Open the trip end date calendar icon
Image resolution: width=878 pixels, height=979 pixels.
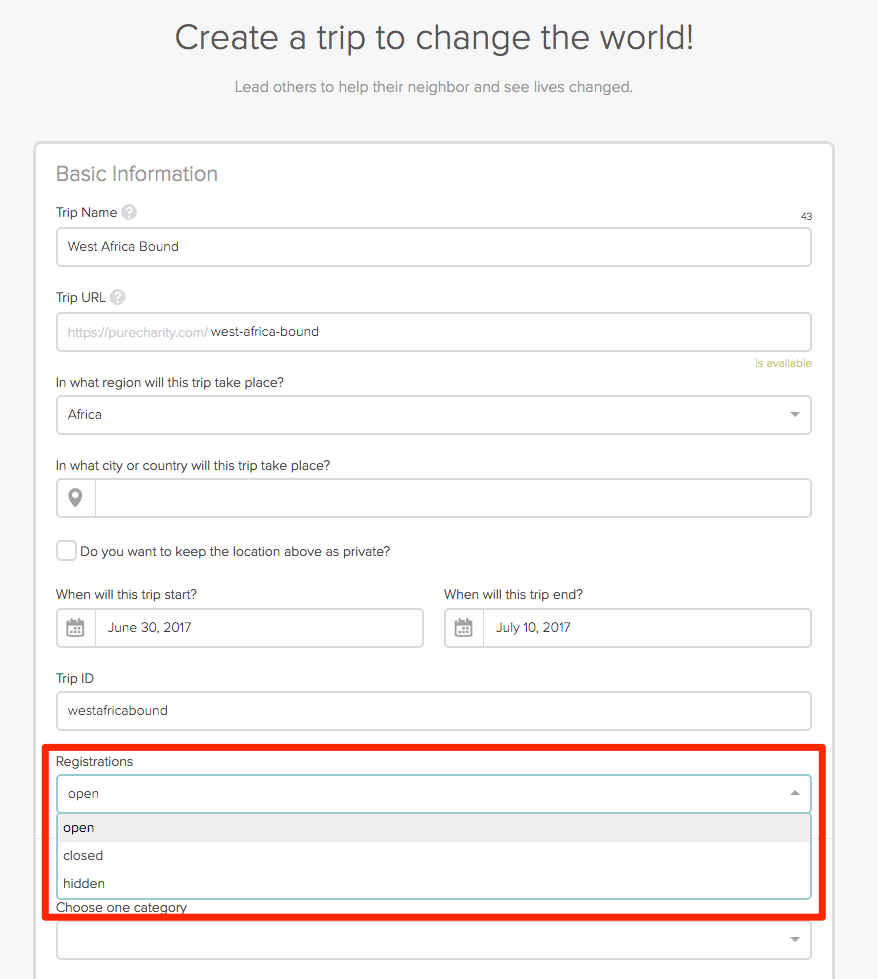pyautogui.click(x=464, y=628)
